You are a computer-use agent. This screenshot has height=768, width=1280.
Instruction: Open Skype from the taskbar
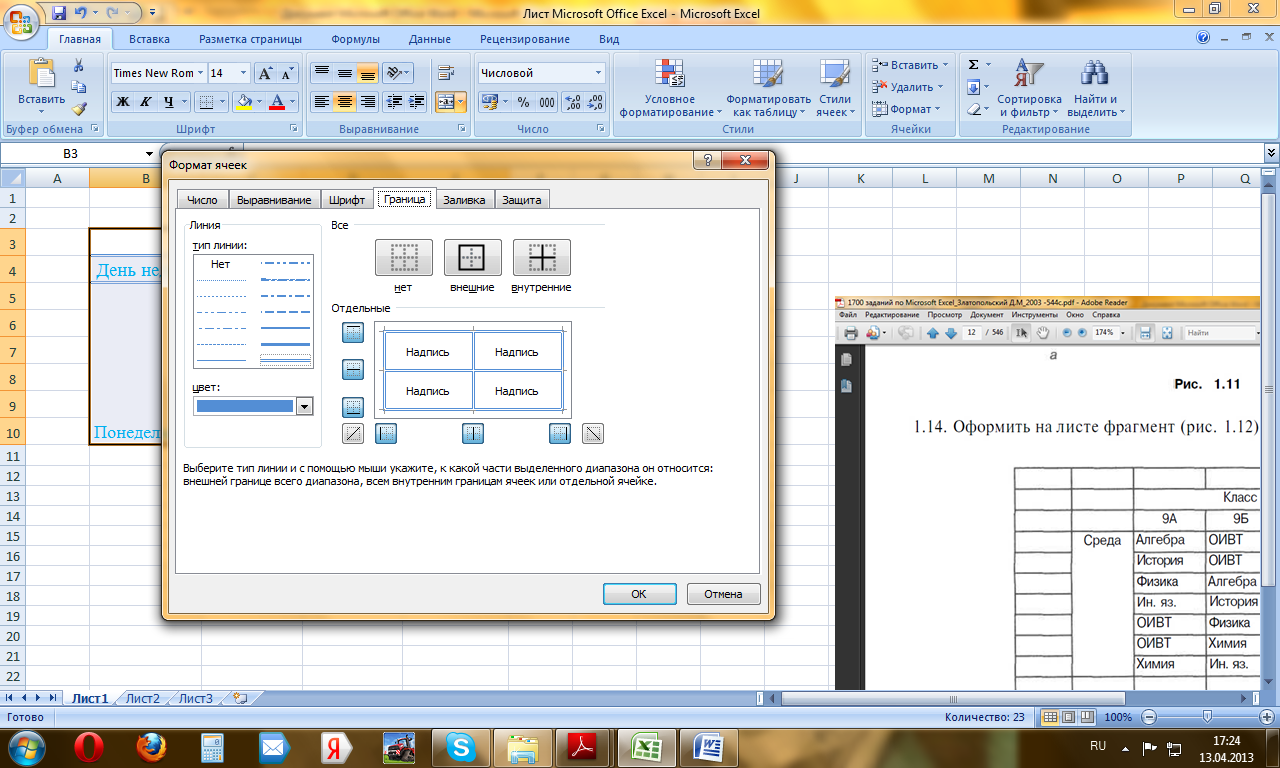pyautogui.click(x=461, y=747)
